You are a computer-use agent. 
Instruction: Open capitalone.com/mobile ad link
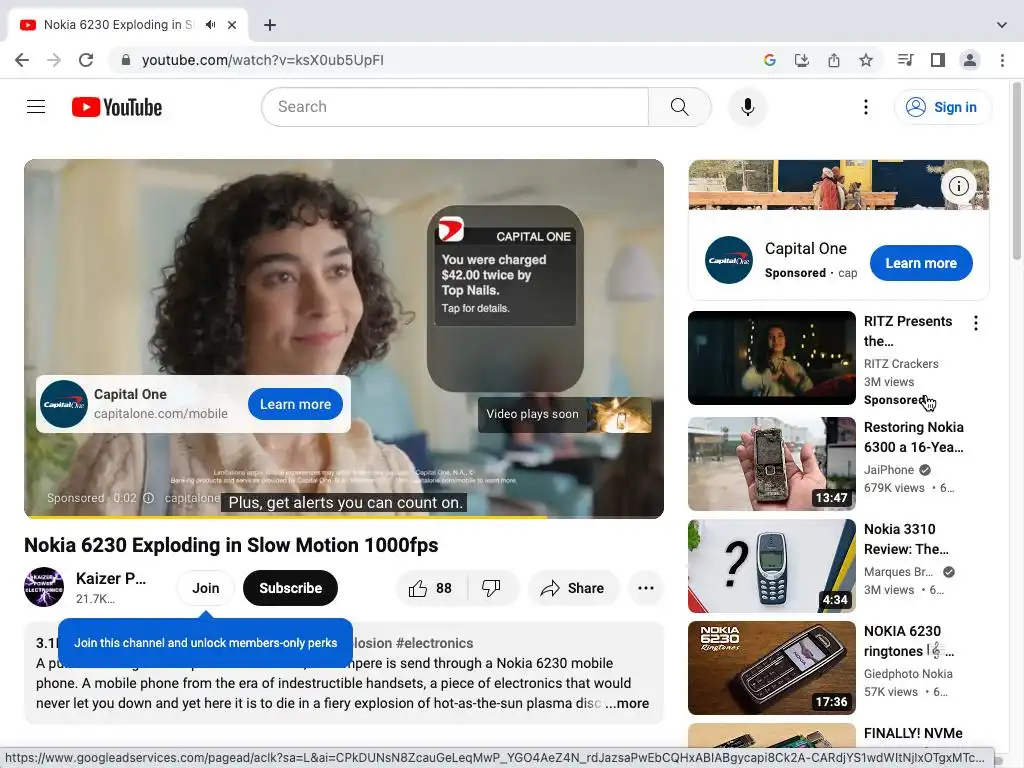(x=161, y=413)
